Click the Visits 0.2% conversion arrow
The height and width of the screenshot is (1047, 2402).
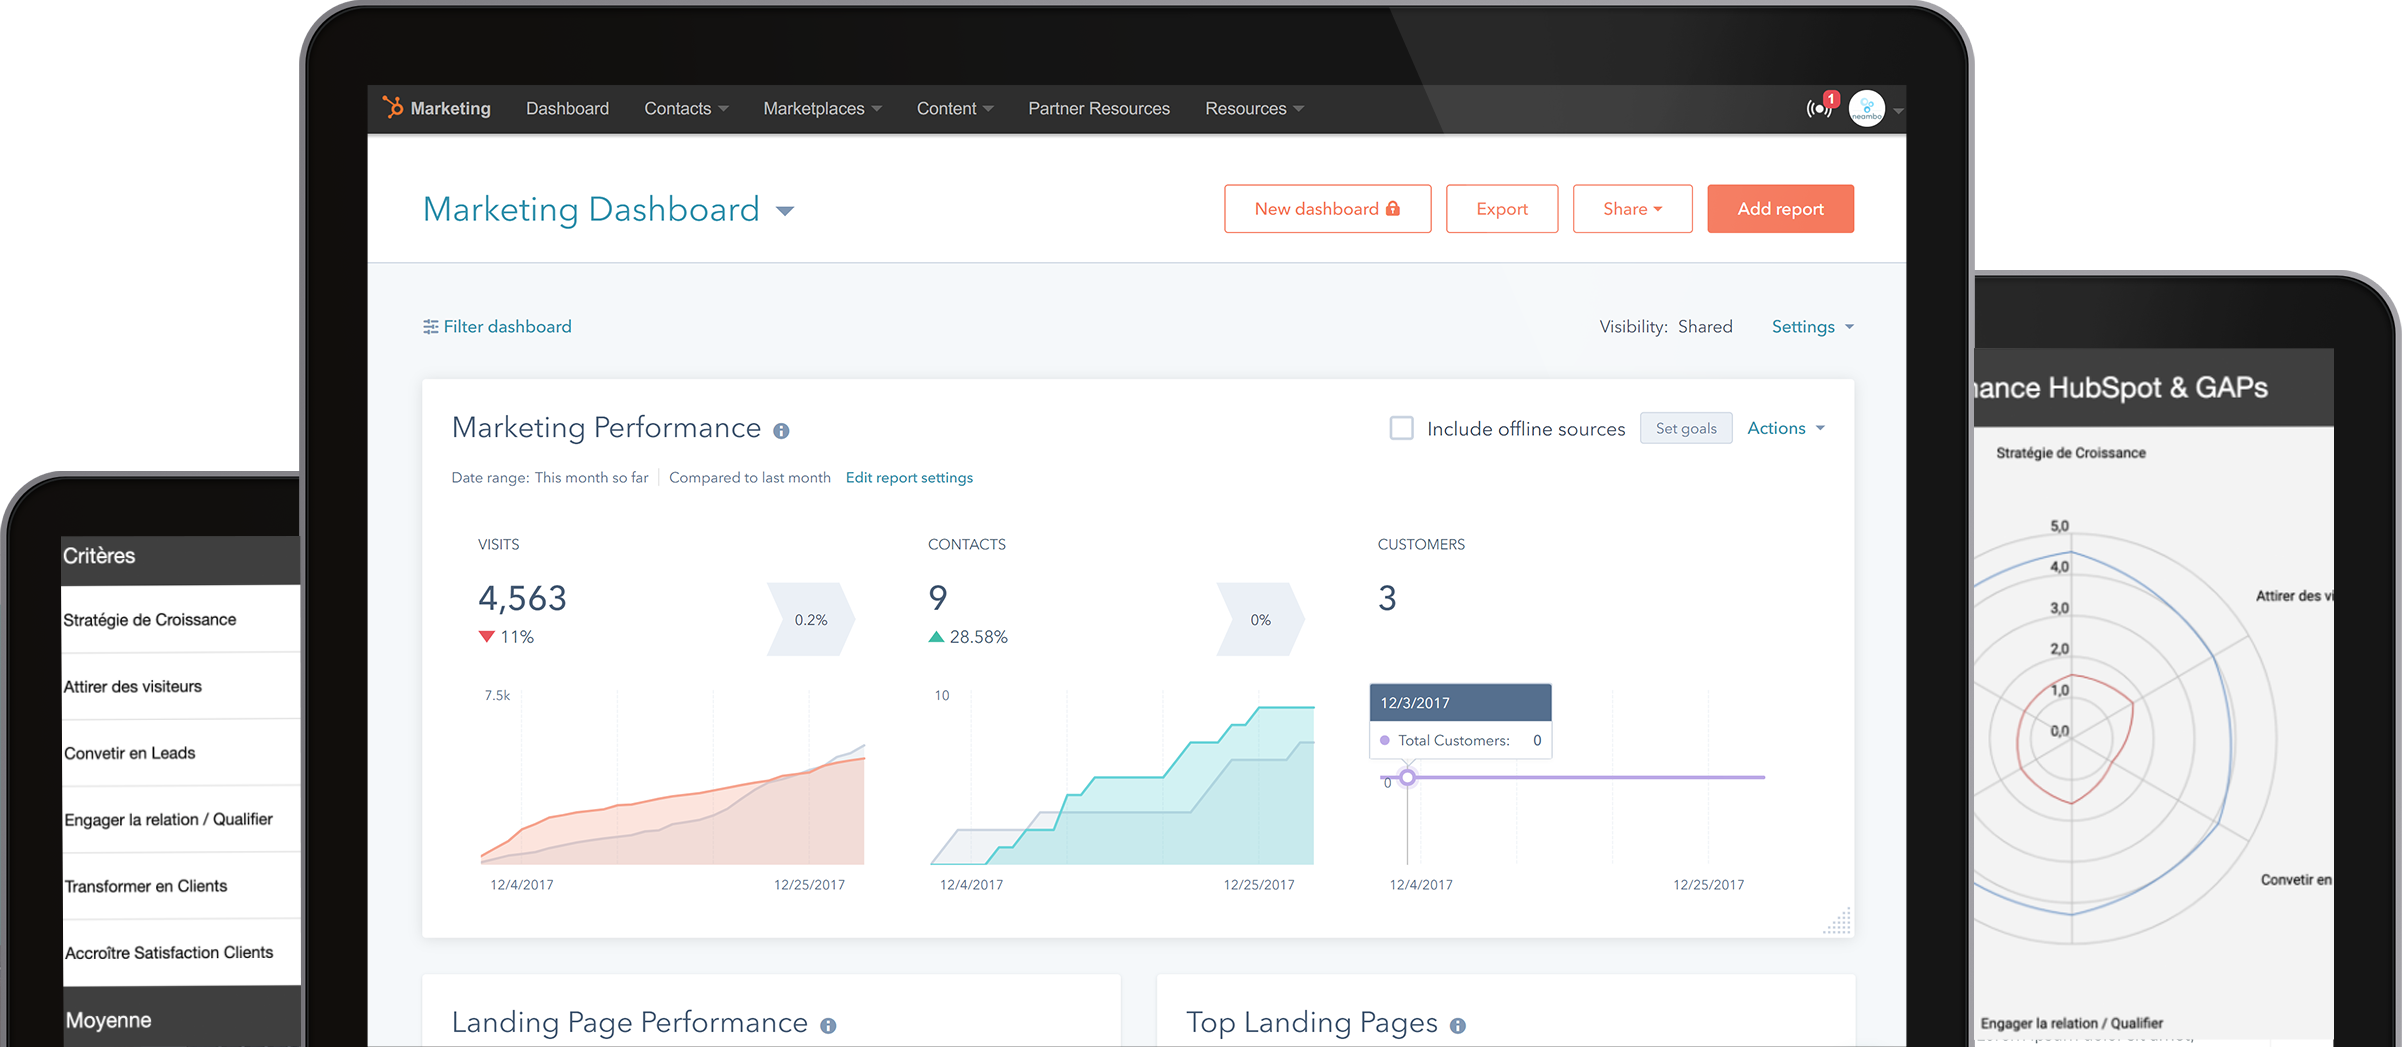pos(811,620)
